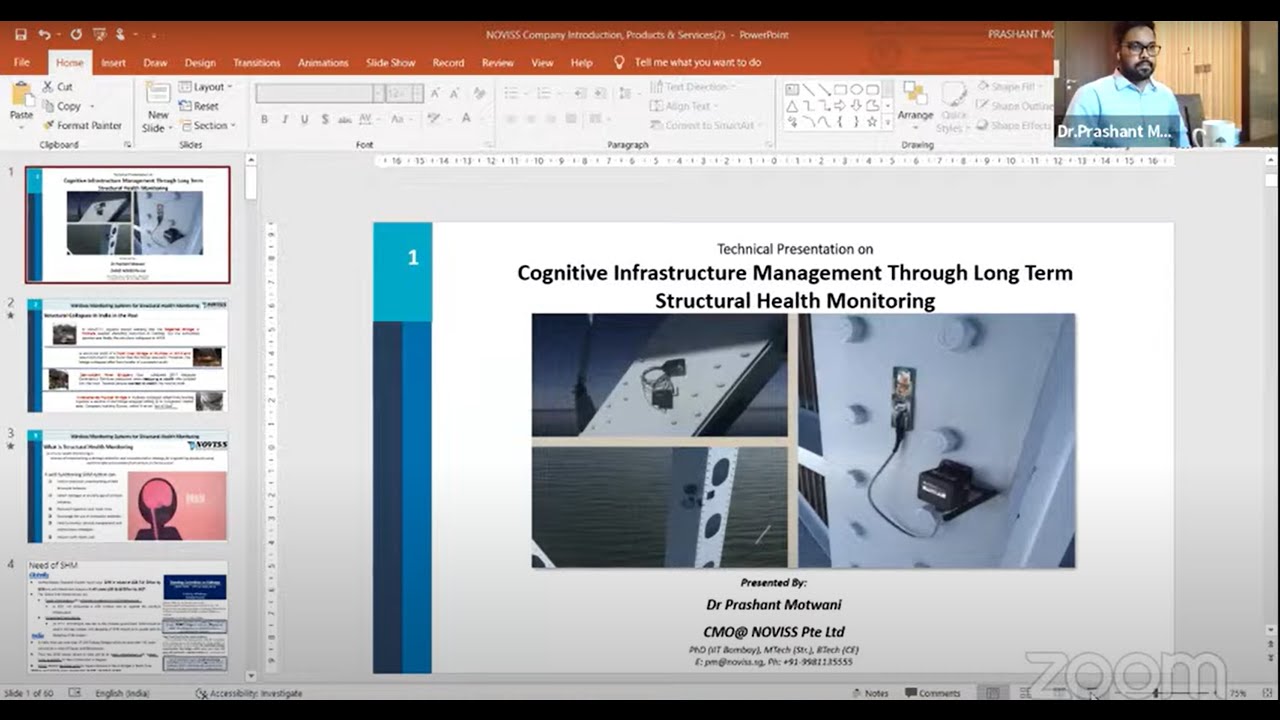Screen dimensions: 1280x720
Task: Toggle the Notes pane
Action: click(870, 693)
